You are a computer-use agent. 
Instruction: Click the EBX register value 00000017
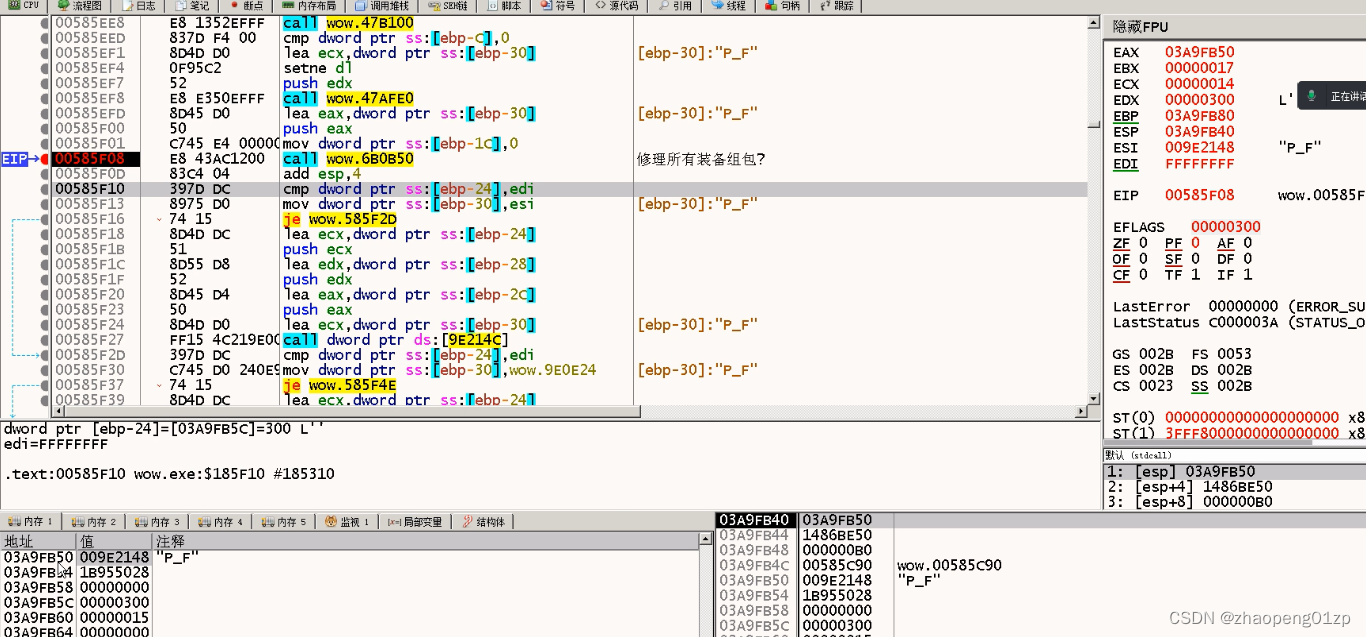[x=1199, y=68]
